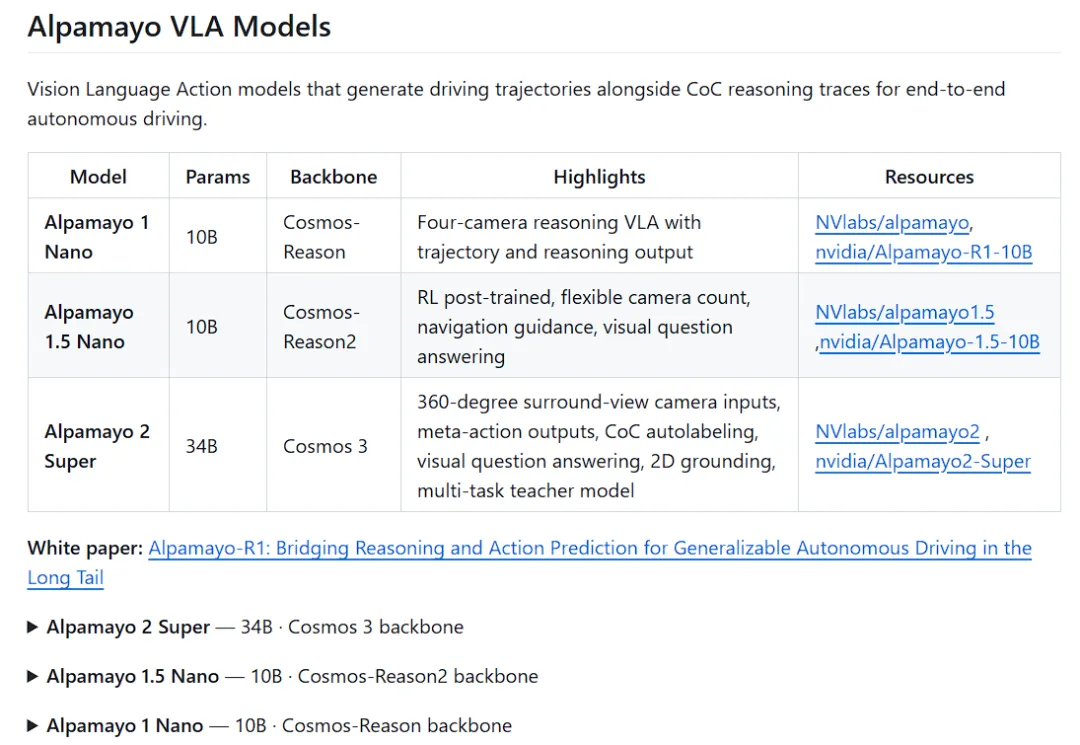Click the Model column header
The image size is (1080, 745).
98,176
